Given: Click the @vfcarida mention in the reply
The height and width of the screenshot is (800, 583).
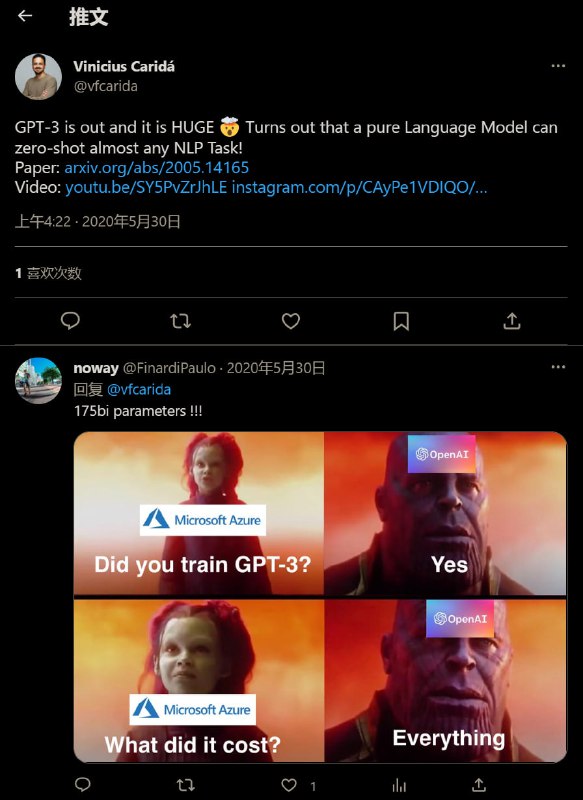Looking at the screenshot, I should click(139, 389).
